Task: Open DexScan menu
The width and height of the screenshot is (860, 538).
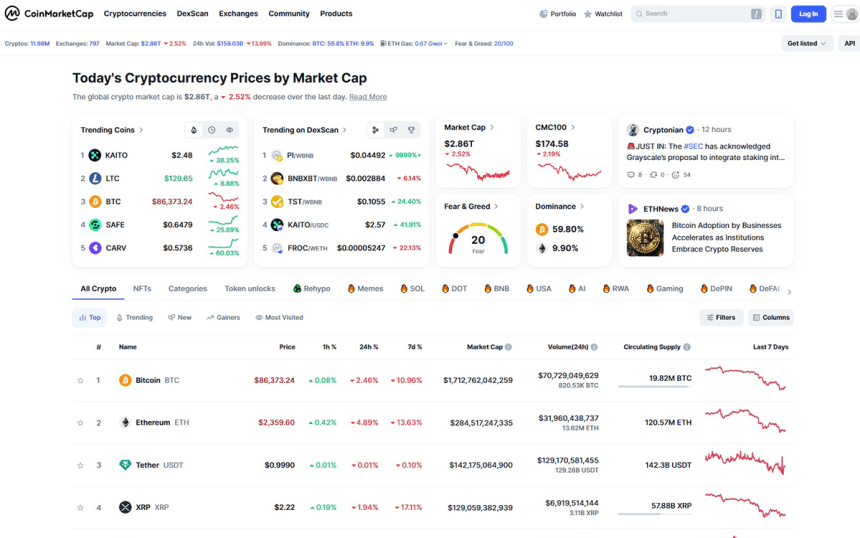Action: coord(193,14)
